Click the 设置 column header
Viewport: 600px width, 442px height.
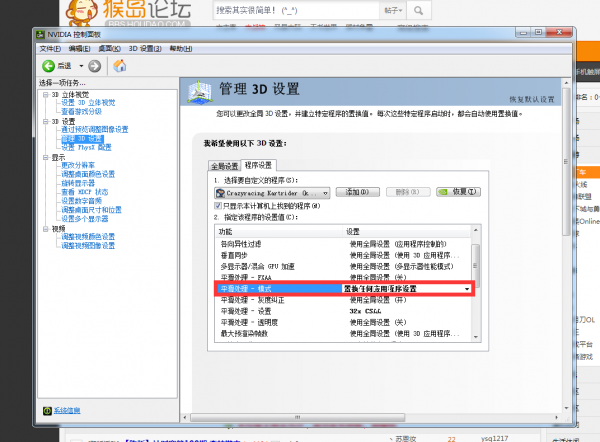[x=406, y=232]
